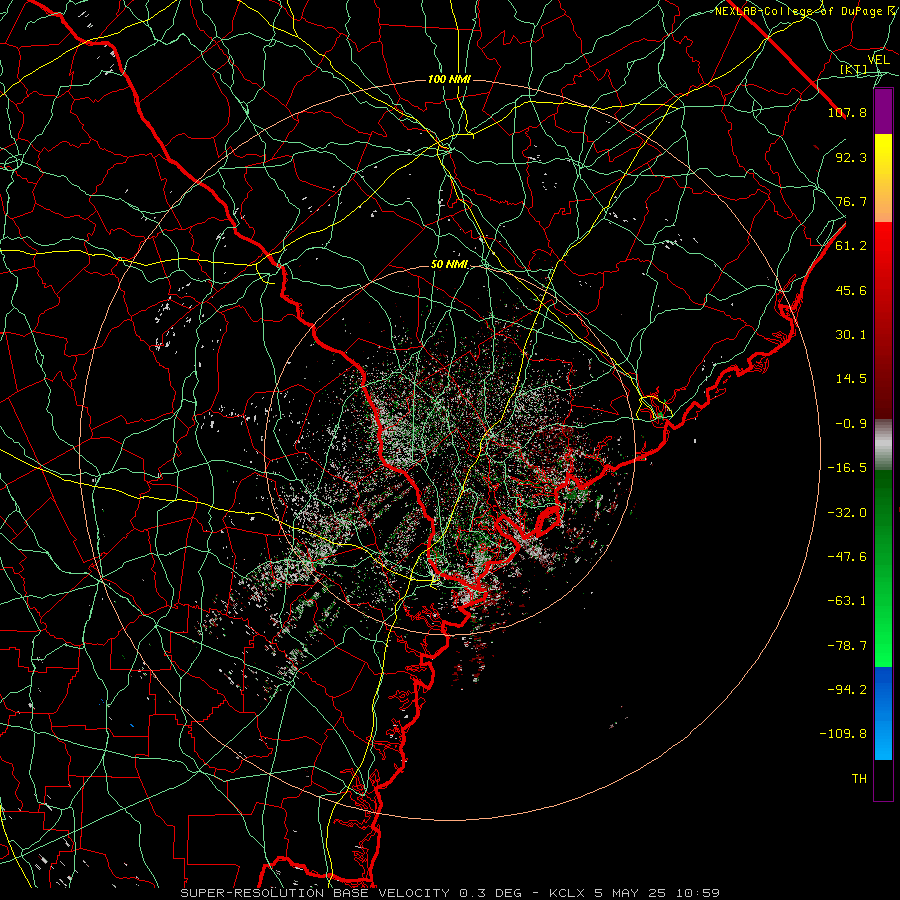
Task: Select the -32.0 velocity scale value
Action: (847, 512)
